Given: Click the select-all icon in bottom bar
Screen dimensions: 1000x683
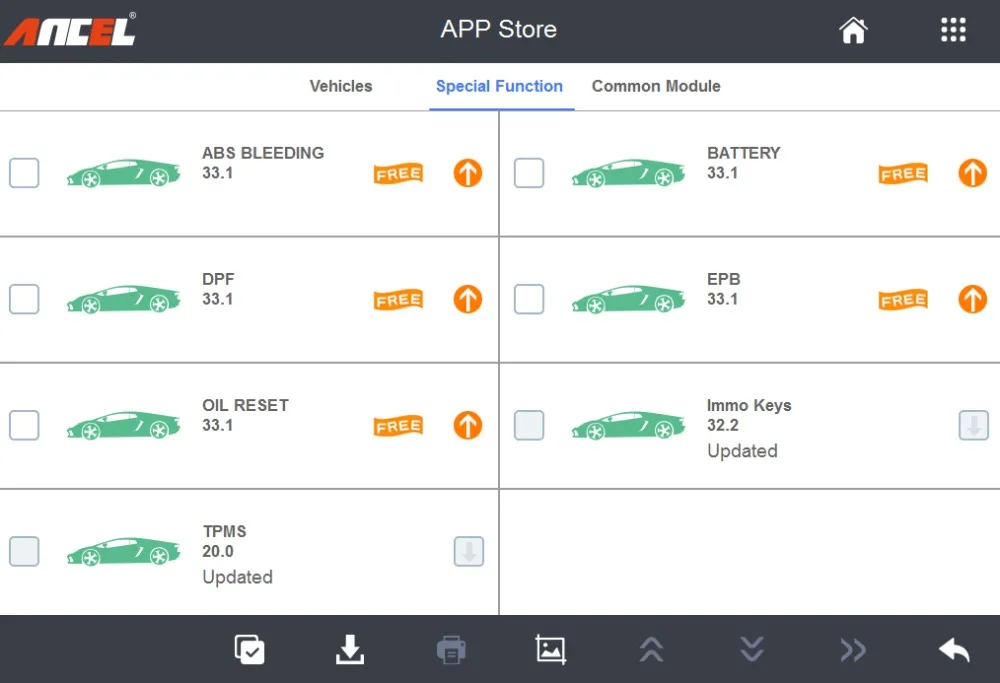Looking at the screenshot, I should [249, 650].
